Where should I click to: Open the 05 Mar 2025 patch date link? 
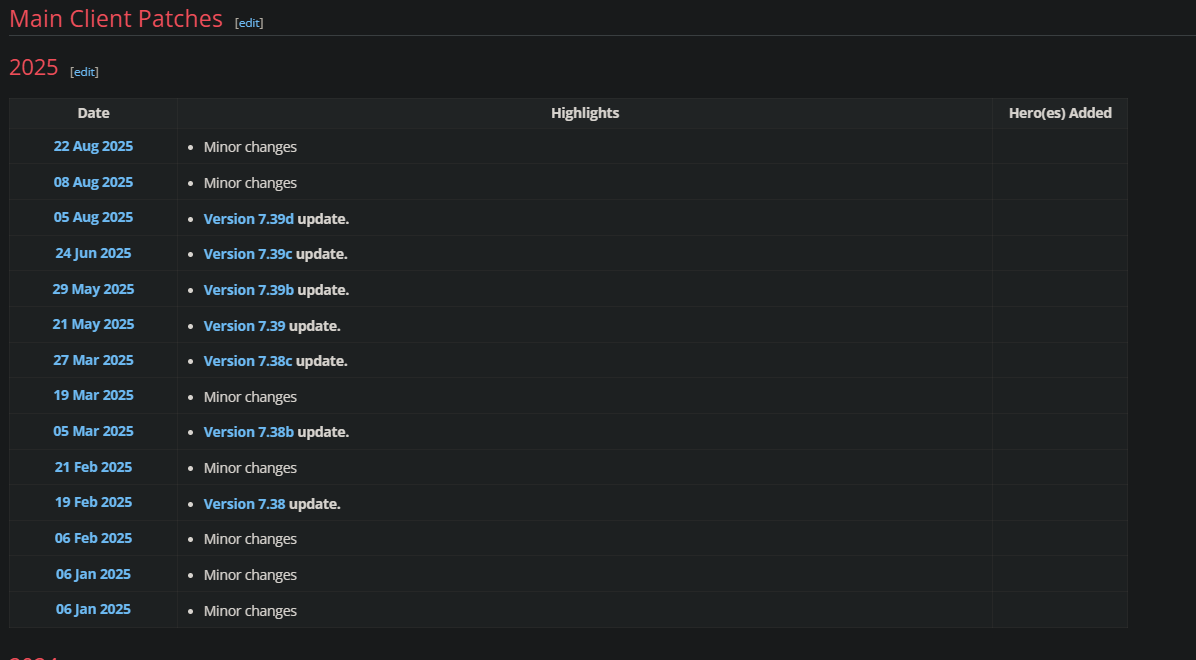[x=93, y=430]
